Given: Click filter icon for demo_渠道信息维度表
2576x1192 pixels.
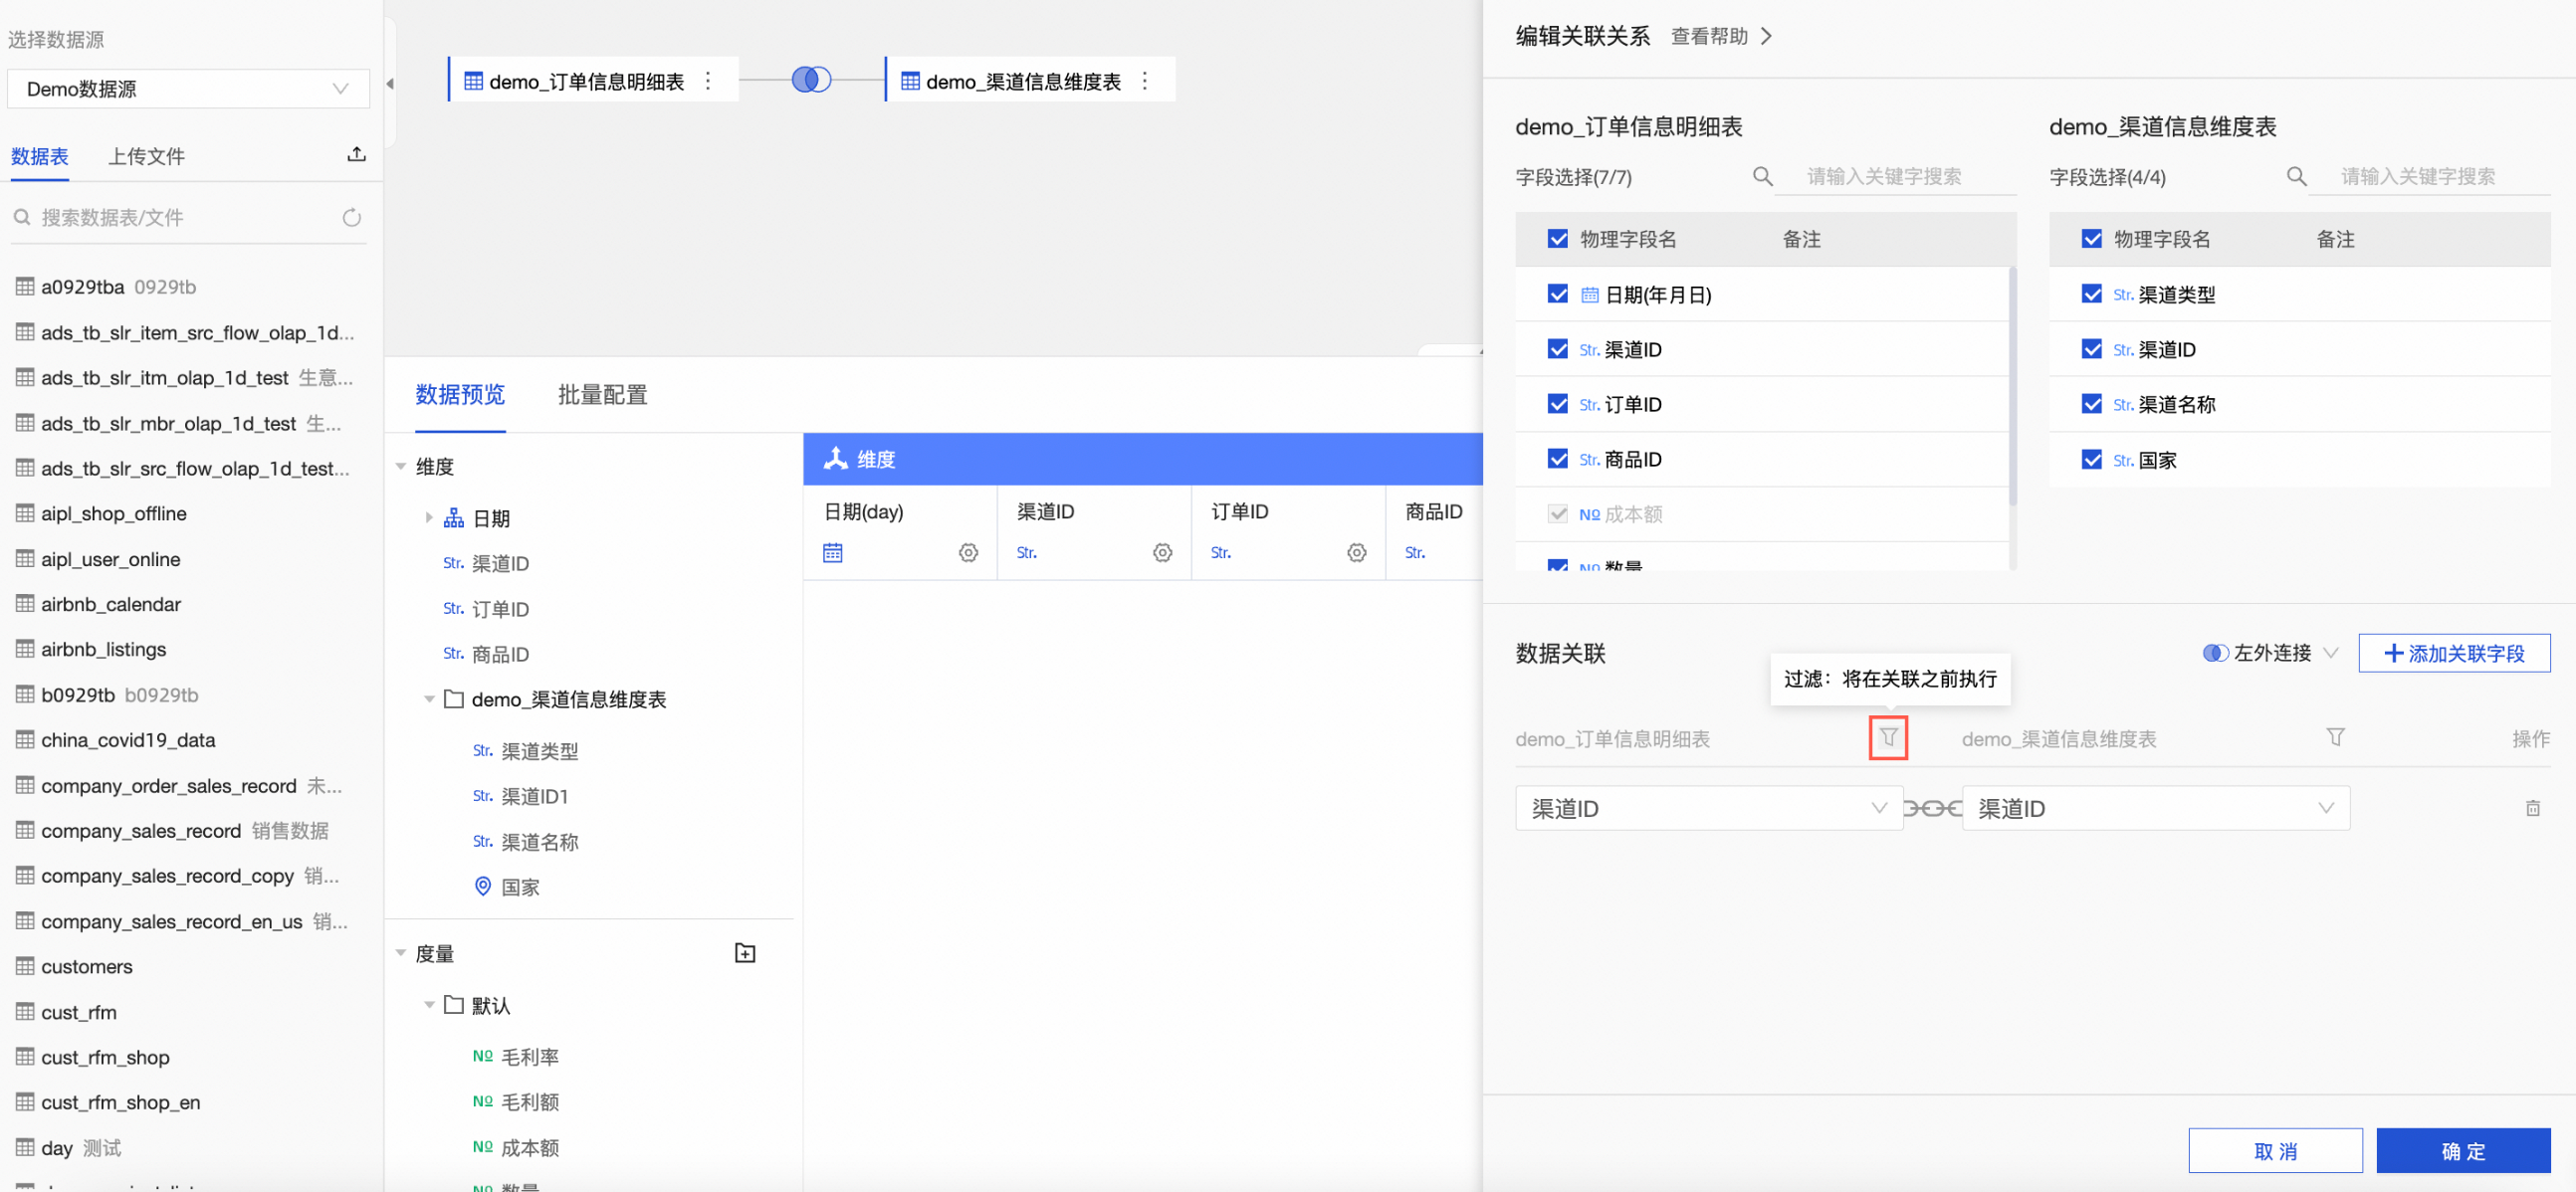Looking at the screenshot, I should pyautogui.click(x=2335, y=737).
